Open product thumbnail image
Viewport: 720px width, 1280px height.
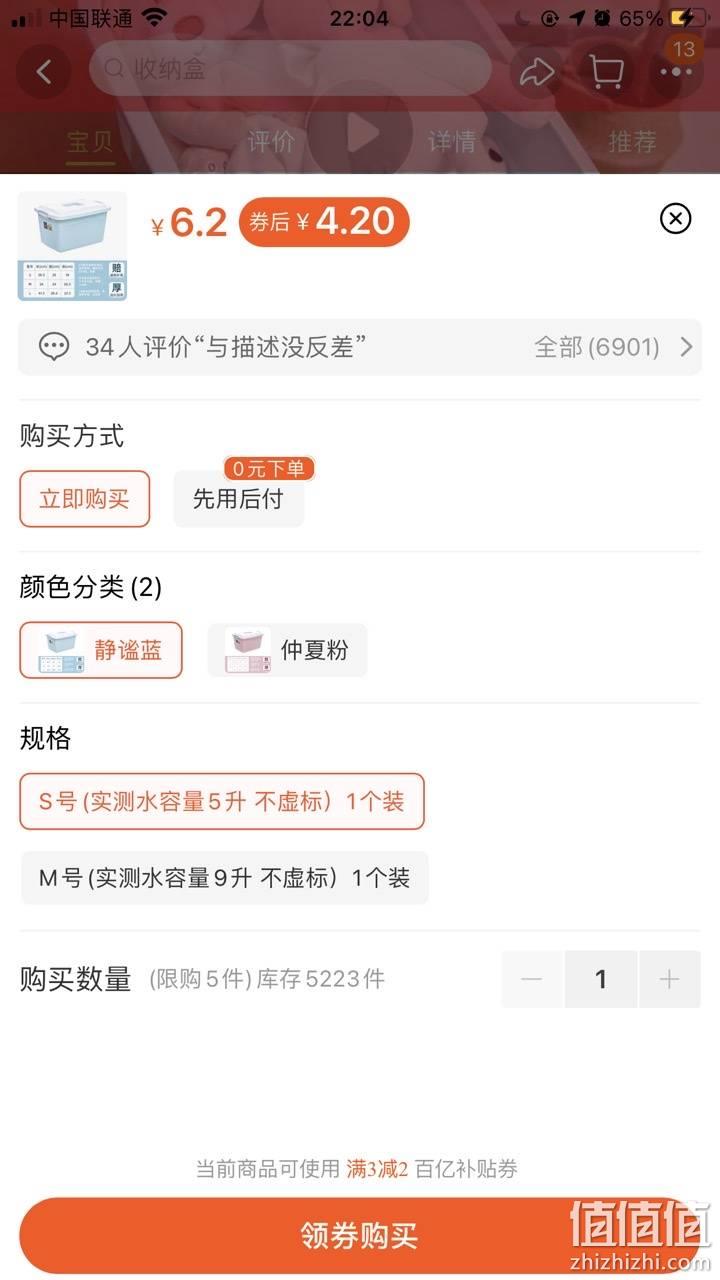click(x=72, y=246)
